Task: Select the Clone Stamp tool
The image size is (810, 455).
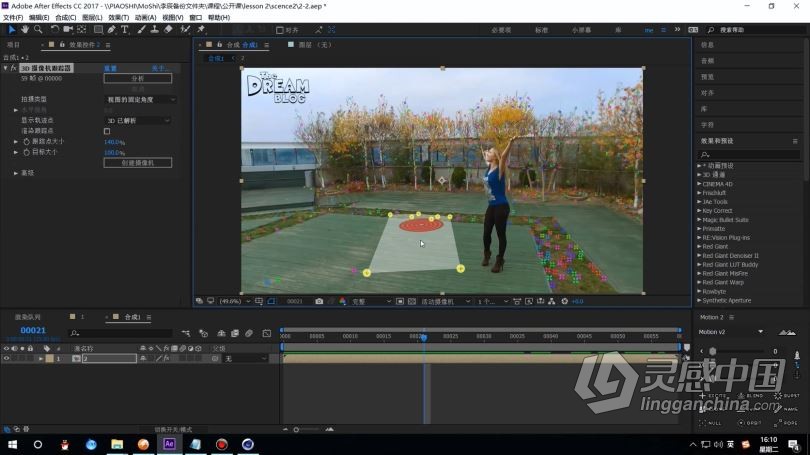Action: 154,30
